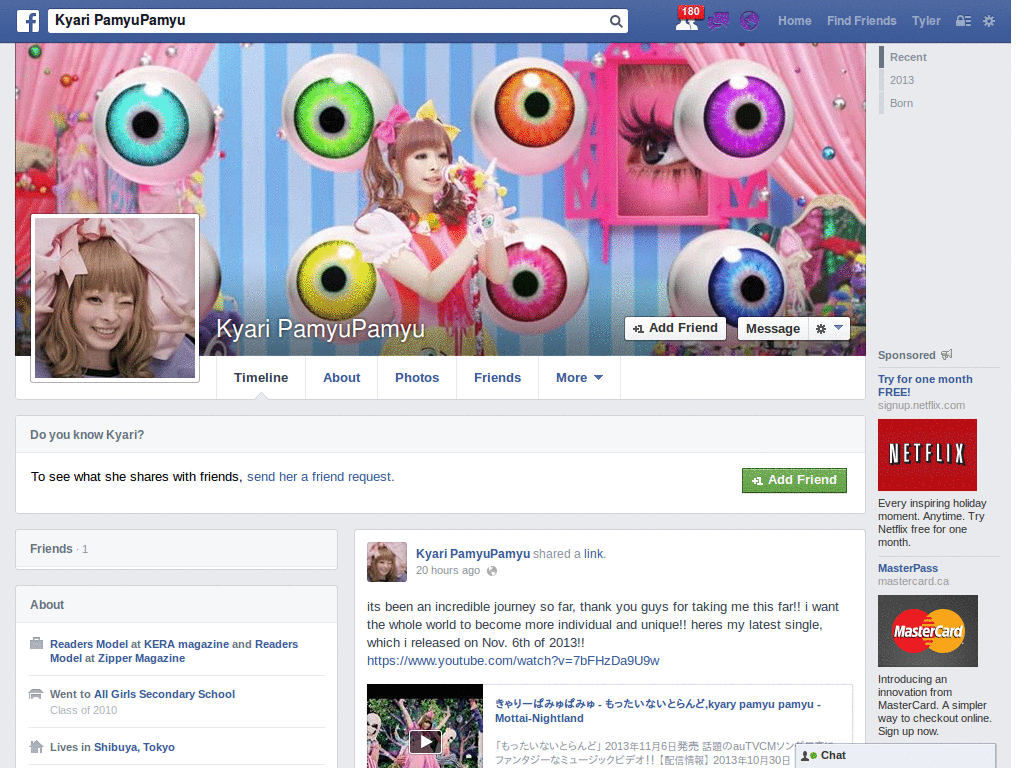This screenshot has width=1024, height=768.
Task: Click Add Friend on cover photo
Action: pyautogui.click(x=676, y=328)
